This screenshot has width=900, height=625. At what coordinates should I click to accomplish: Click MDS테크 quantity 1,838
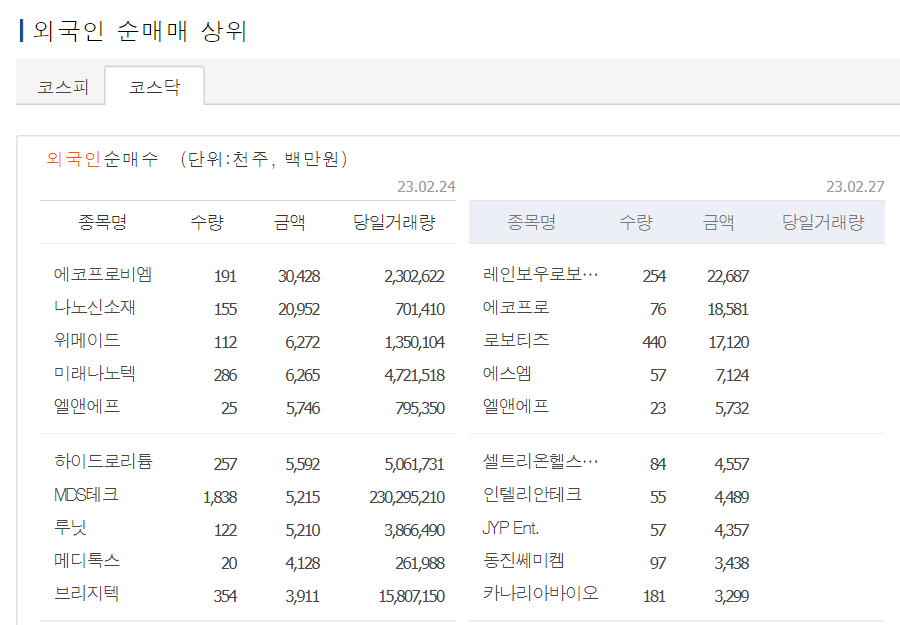(220, 498)
